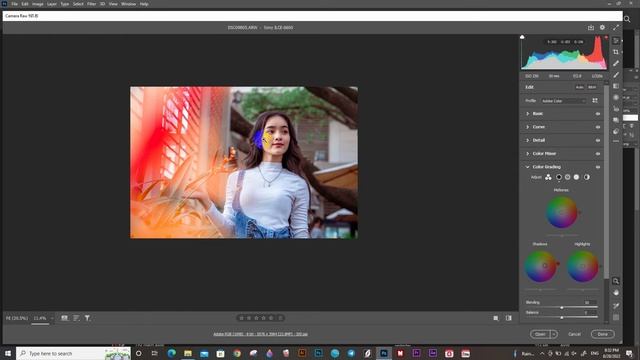Select Shadows-only color grading mode
This screenshot has width=640, height=360.
(559, 177)
